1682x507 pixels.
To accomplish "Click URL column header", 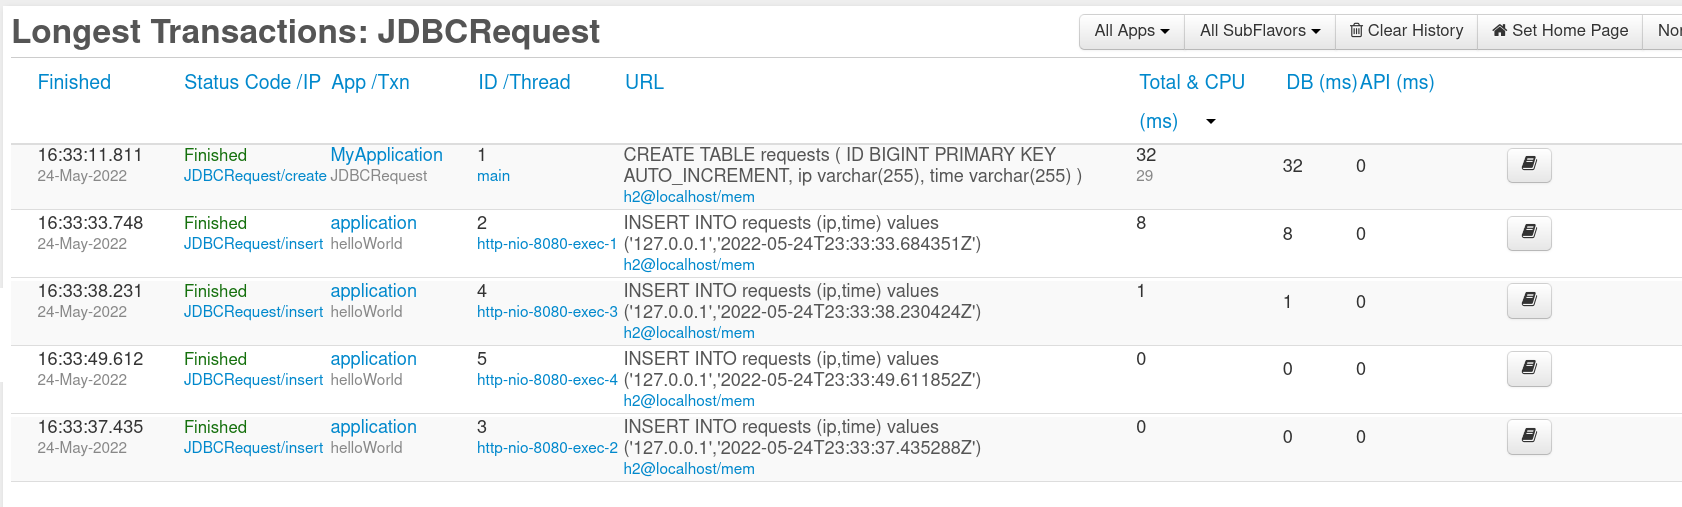I will (644, 82).
